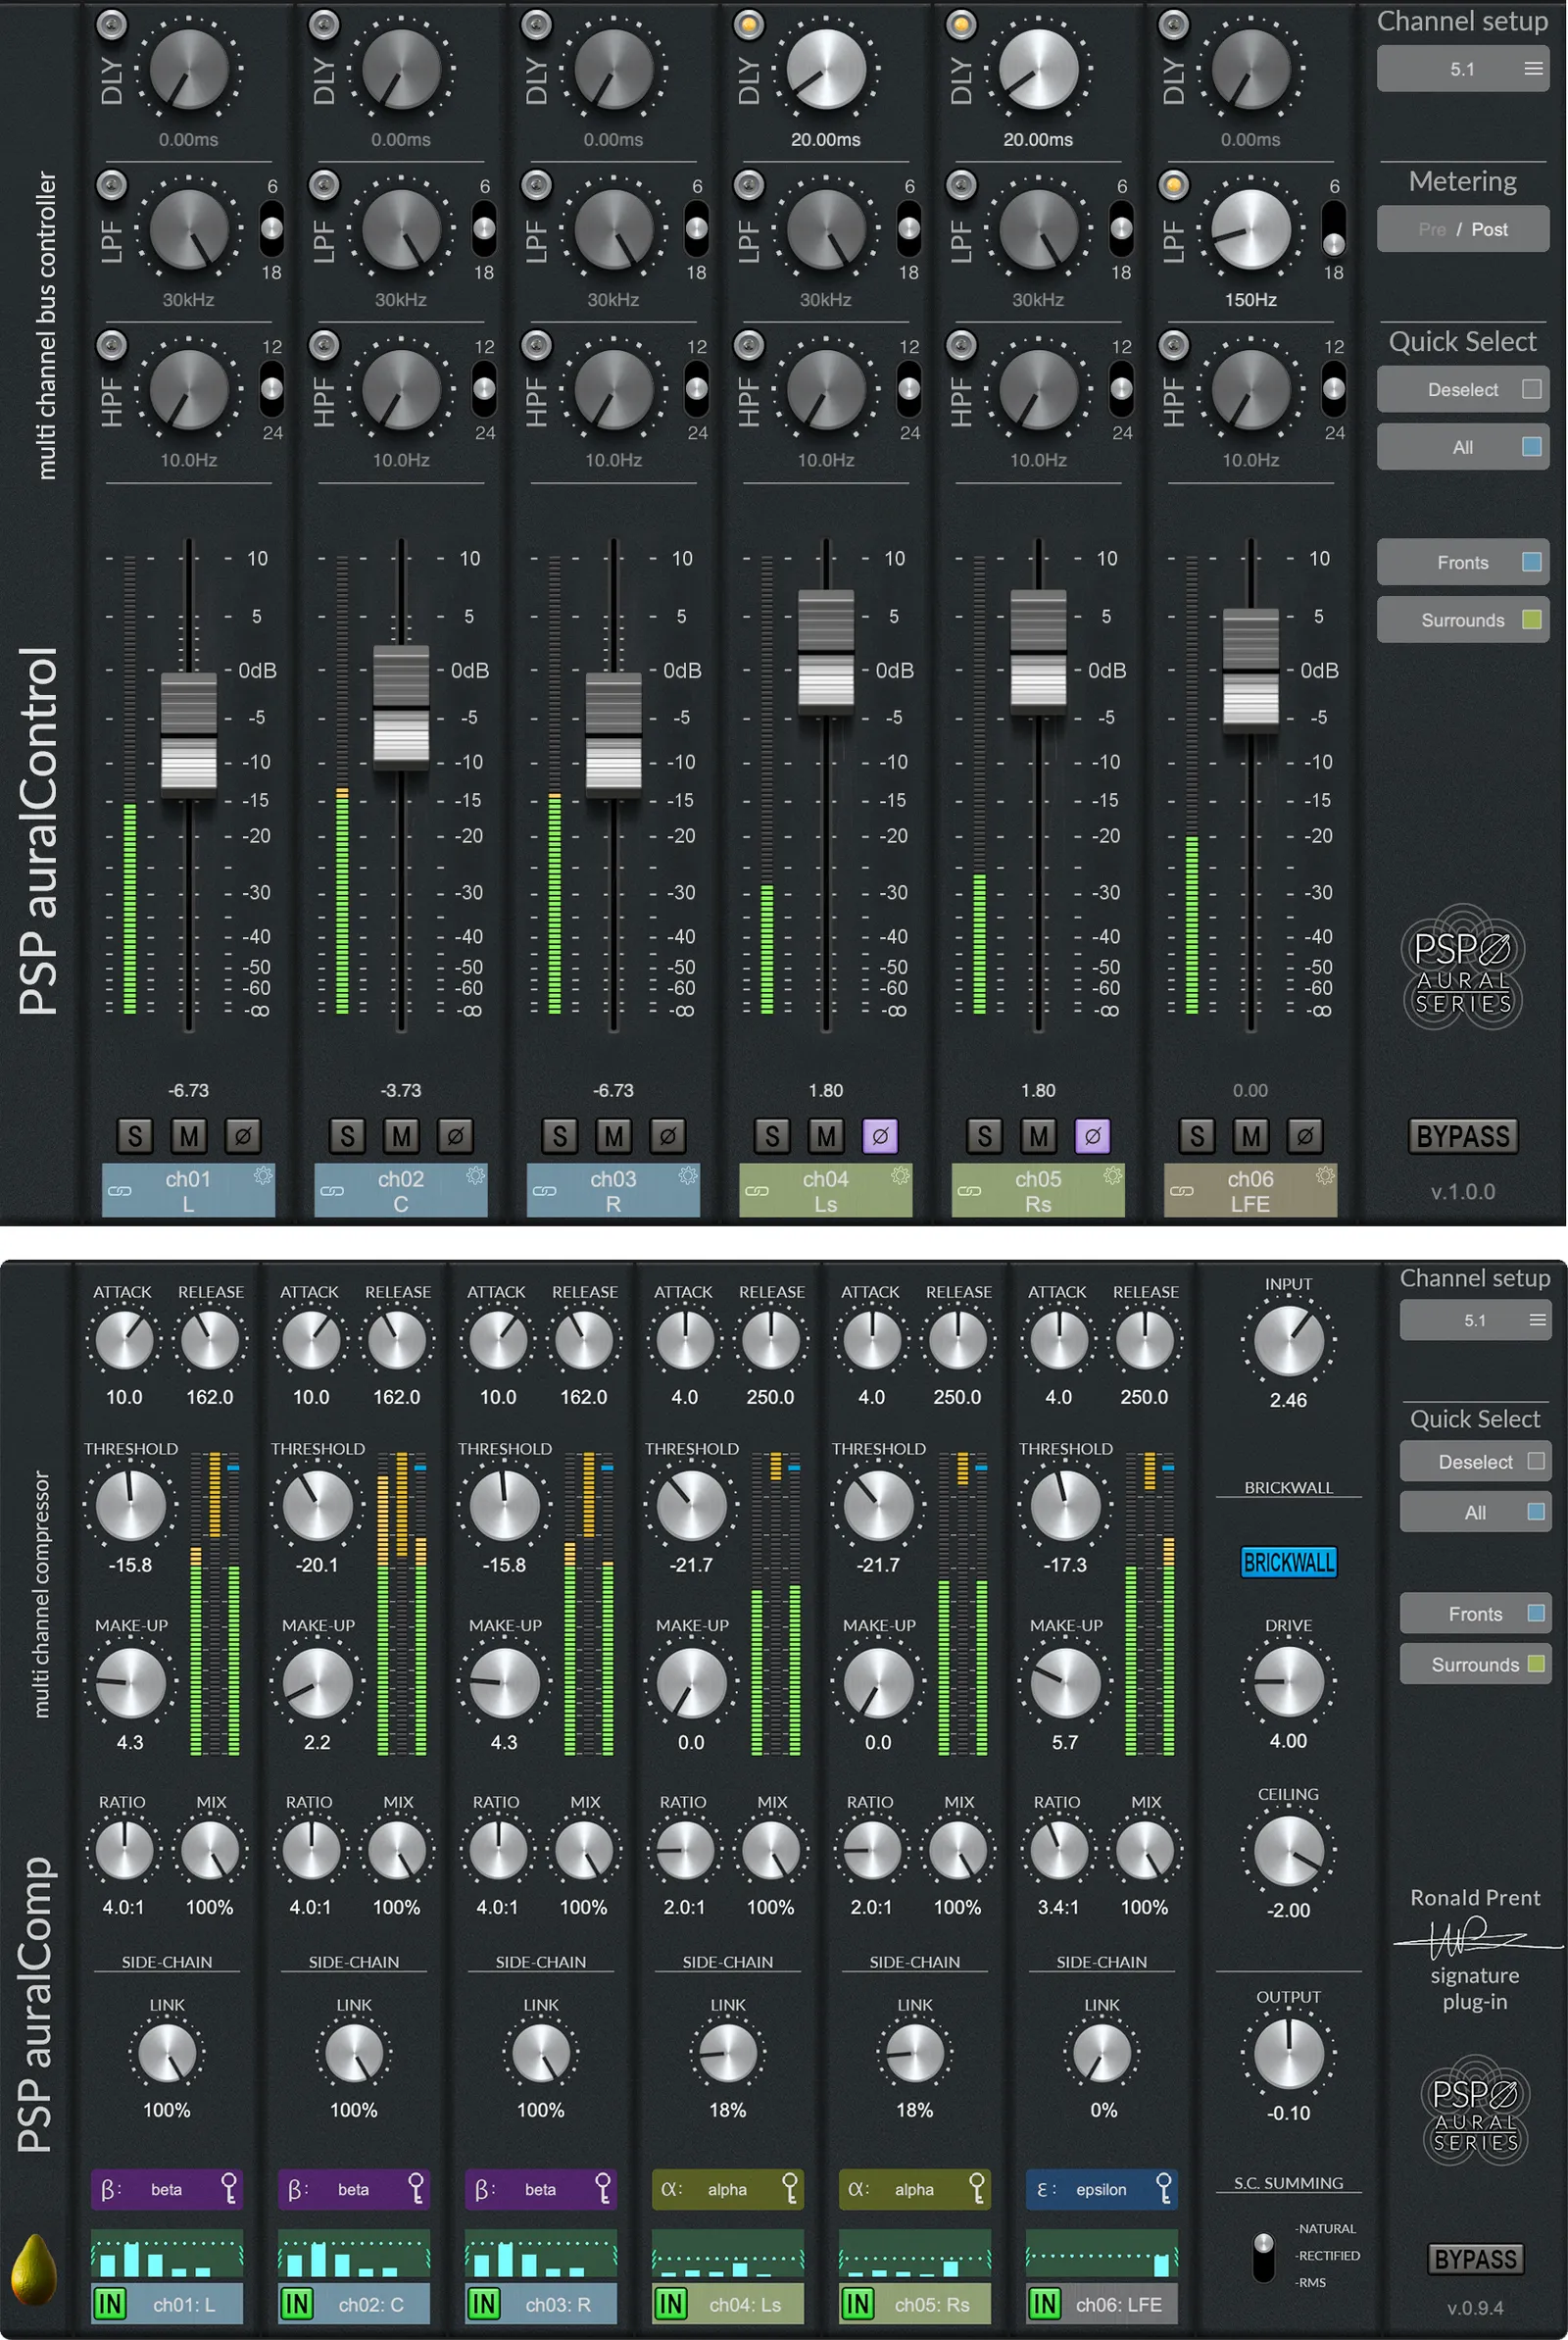
Task: Flip the HPF slope switch on ch05 Rs
Action: [x=1121, y=388]
